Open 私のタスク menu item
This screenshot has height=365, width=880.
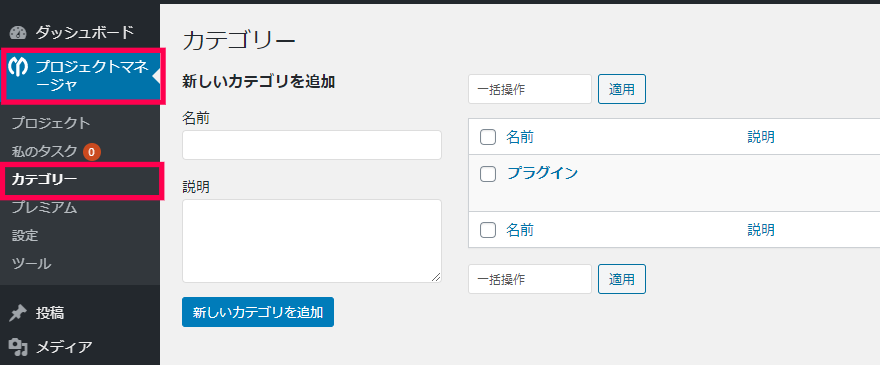click(44, 151)
